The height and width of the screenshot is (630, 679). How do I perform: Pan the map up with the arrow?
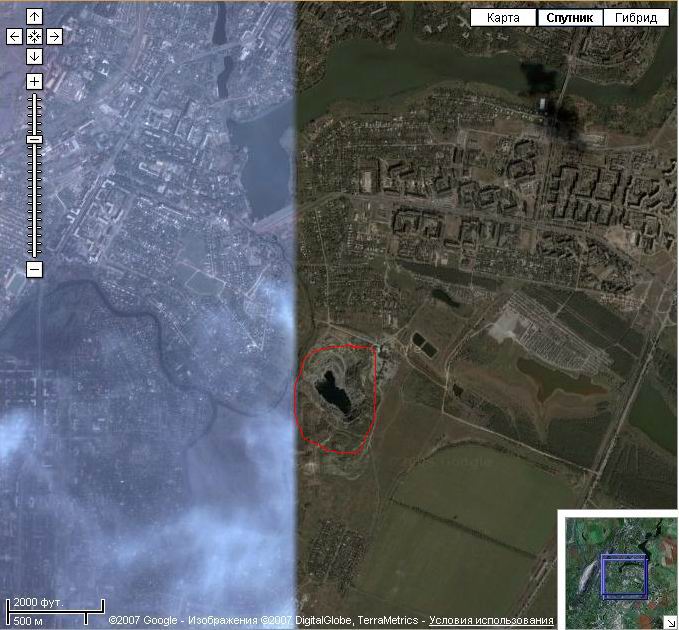tap(34, 17)
